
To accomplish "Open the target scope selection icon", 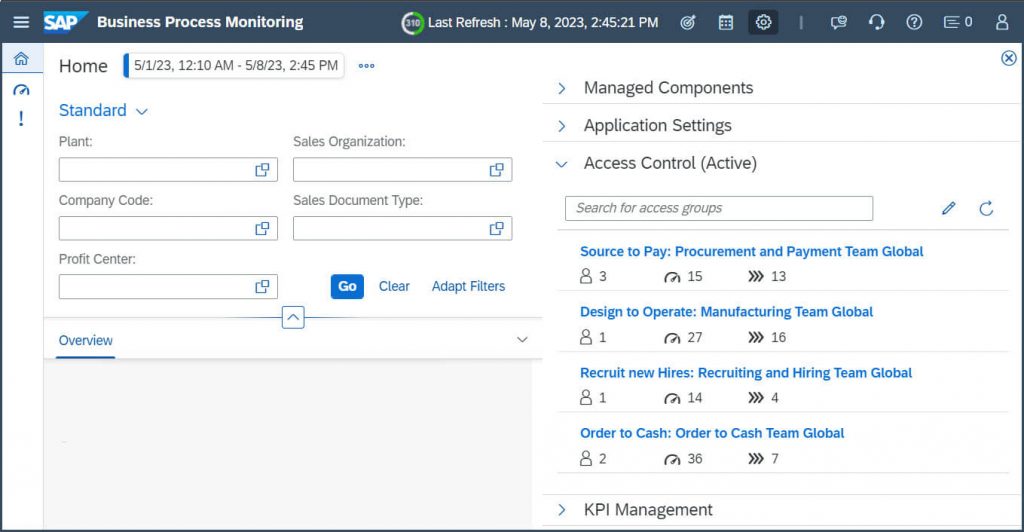I will click(688, 23).
